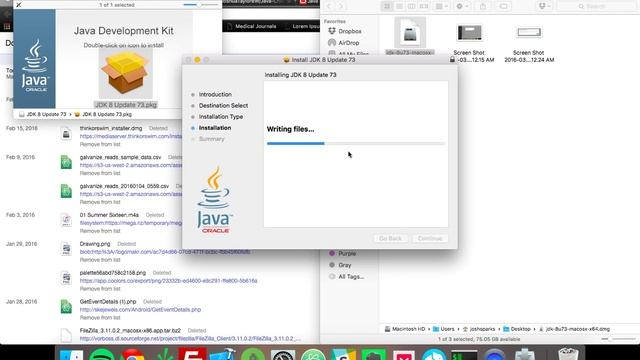The width and height of the screenshot is (640, 360).
Task: Click Macintosh HD in Finder path bar
Action: click(404, 329)
